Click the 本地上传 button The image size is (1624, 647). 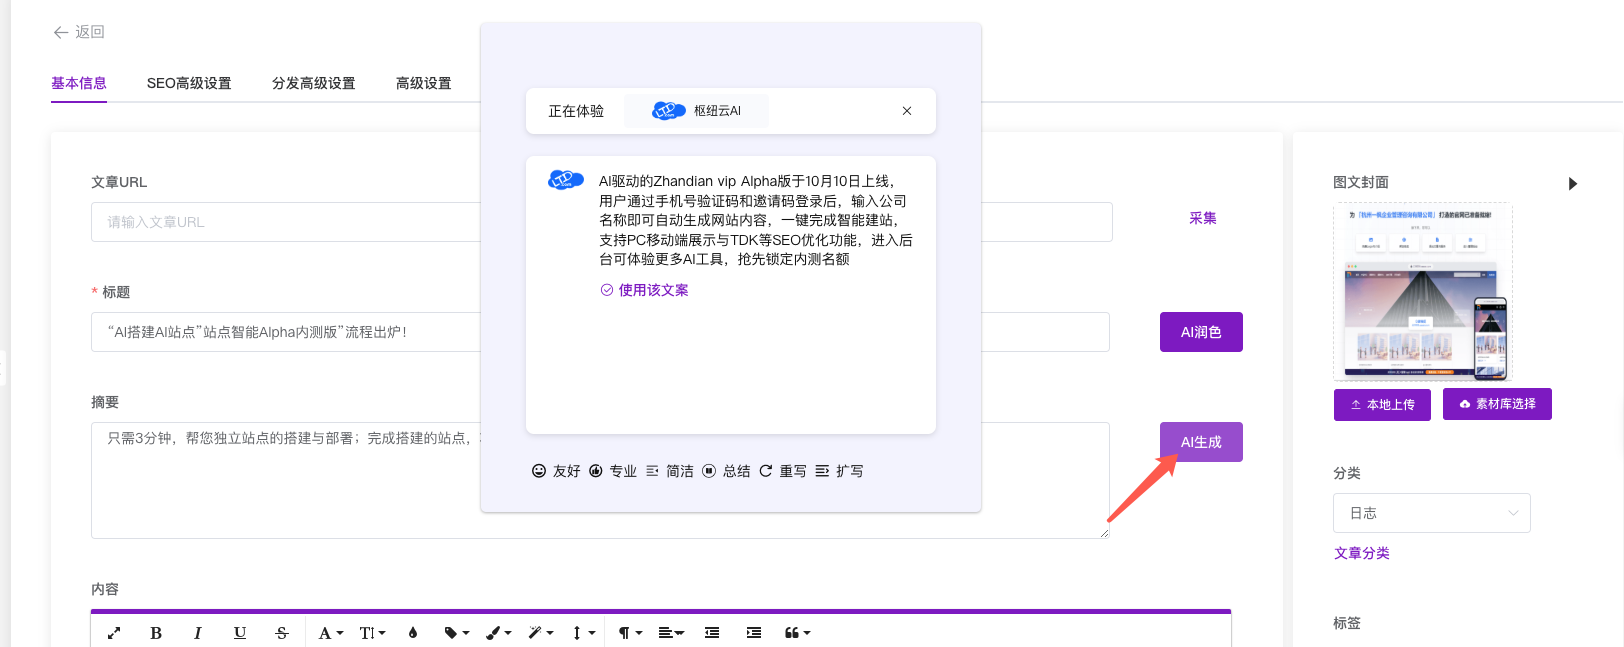click(1382, 405)
